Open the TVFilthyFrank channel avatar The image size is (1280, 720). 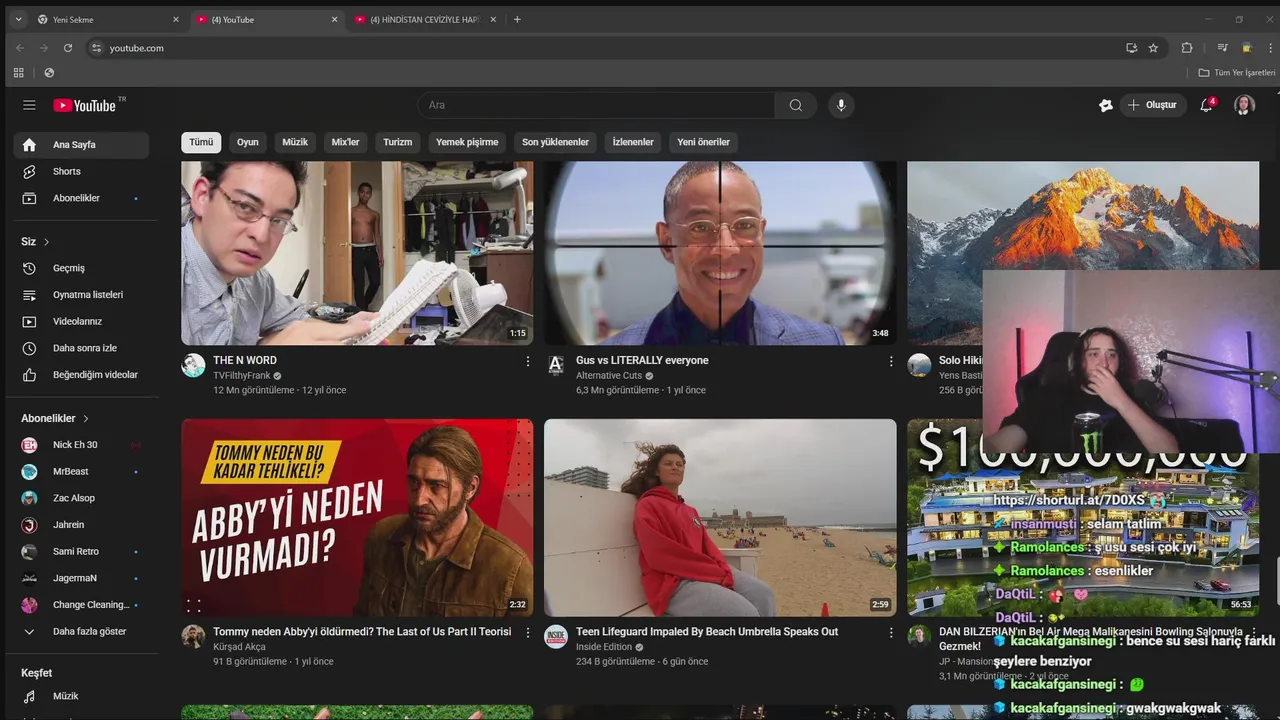click(193, 365)
